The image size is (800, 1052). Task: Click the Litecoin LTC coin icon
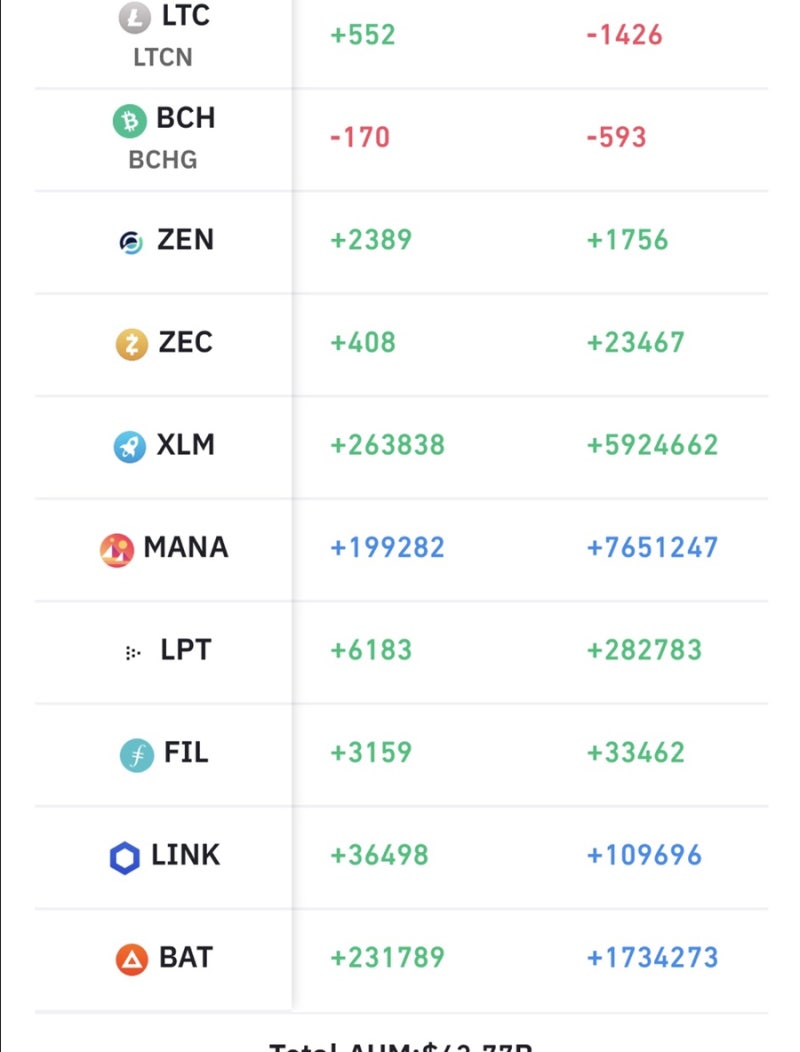click(x=133, y=17)
